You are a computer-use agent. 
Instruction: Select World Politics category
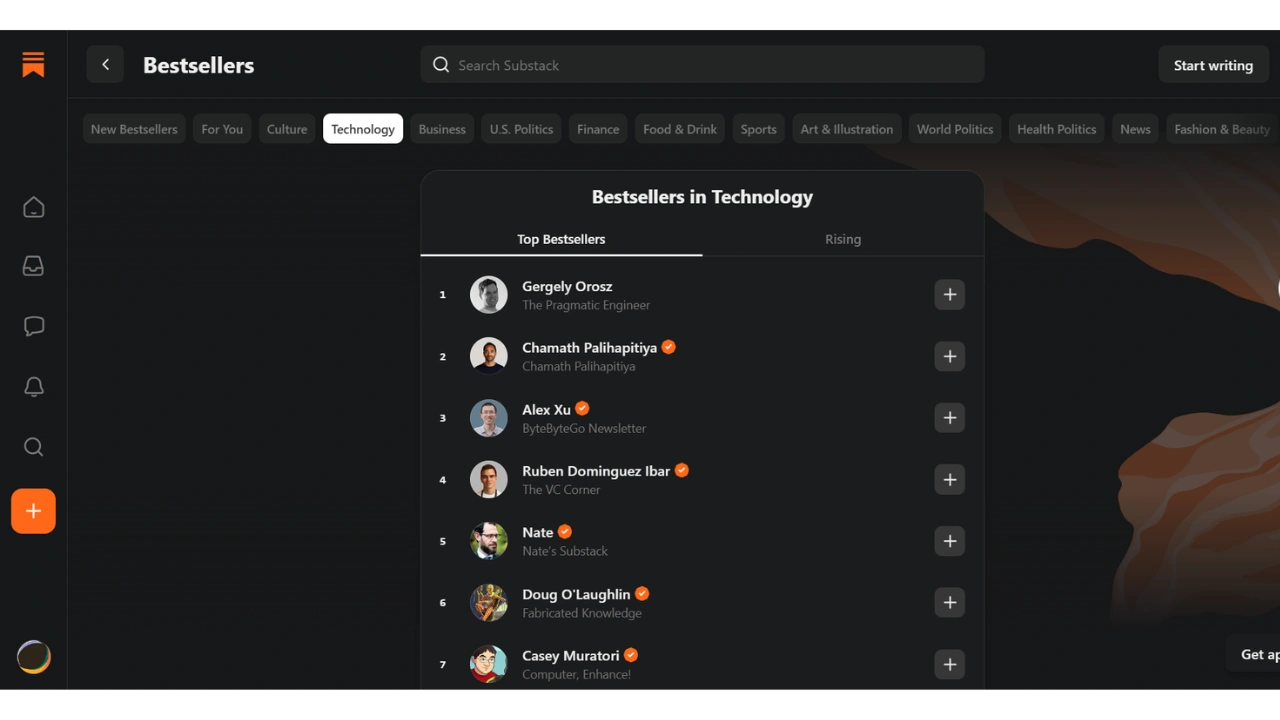[x=955, y=129]
